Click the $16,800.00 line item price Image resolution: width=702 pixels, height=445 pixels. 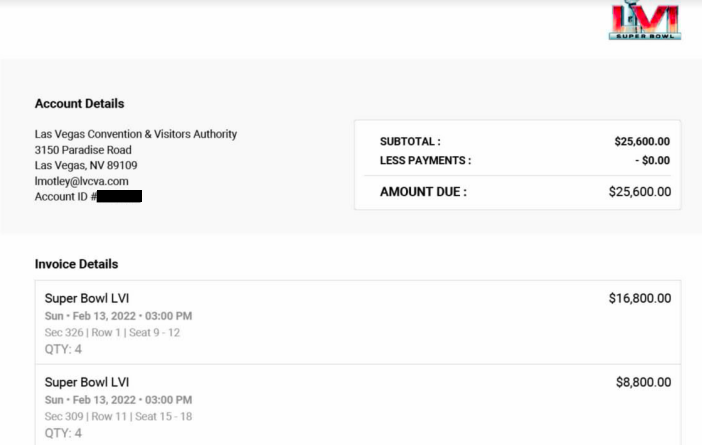coord(639,298)
